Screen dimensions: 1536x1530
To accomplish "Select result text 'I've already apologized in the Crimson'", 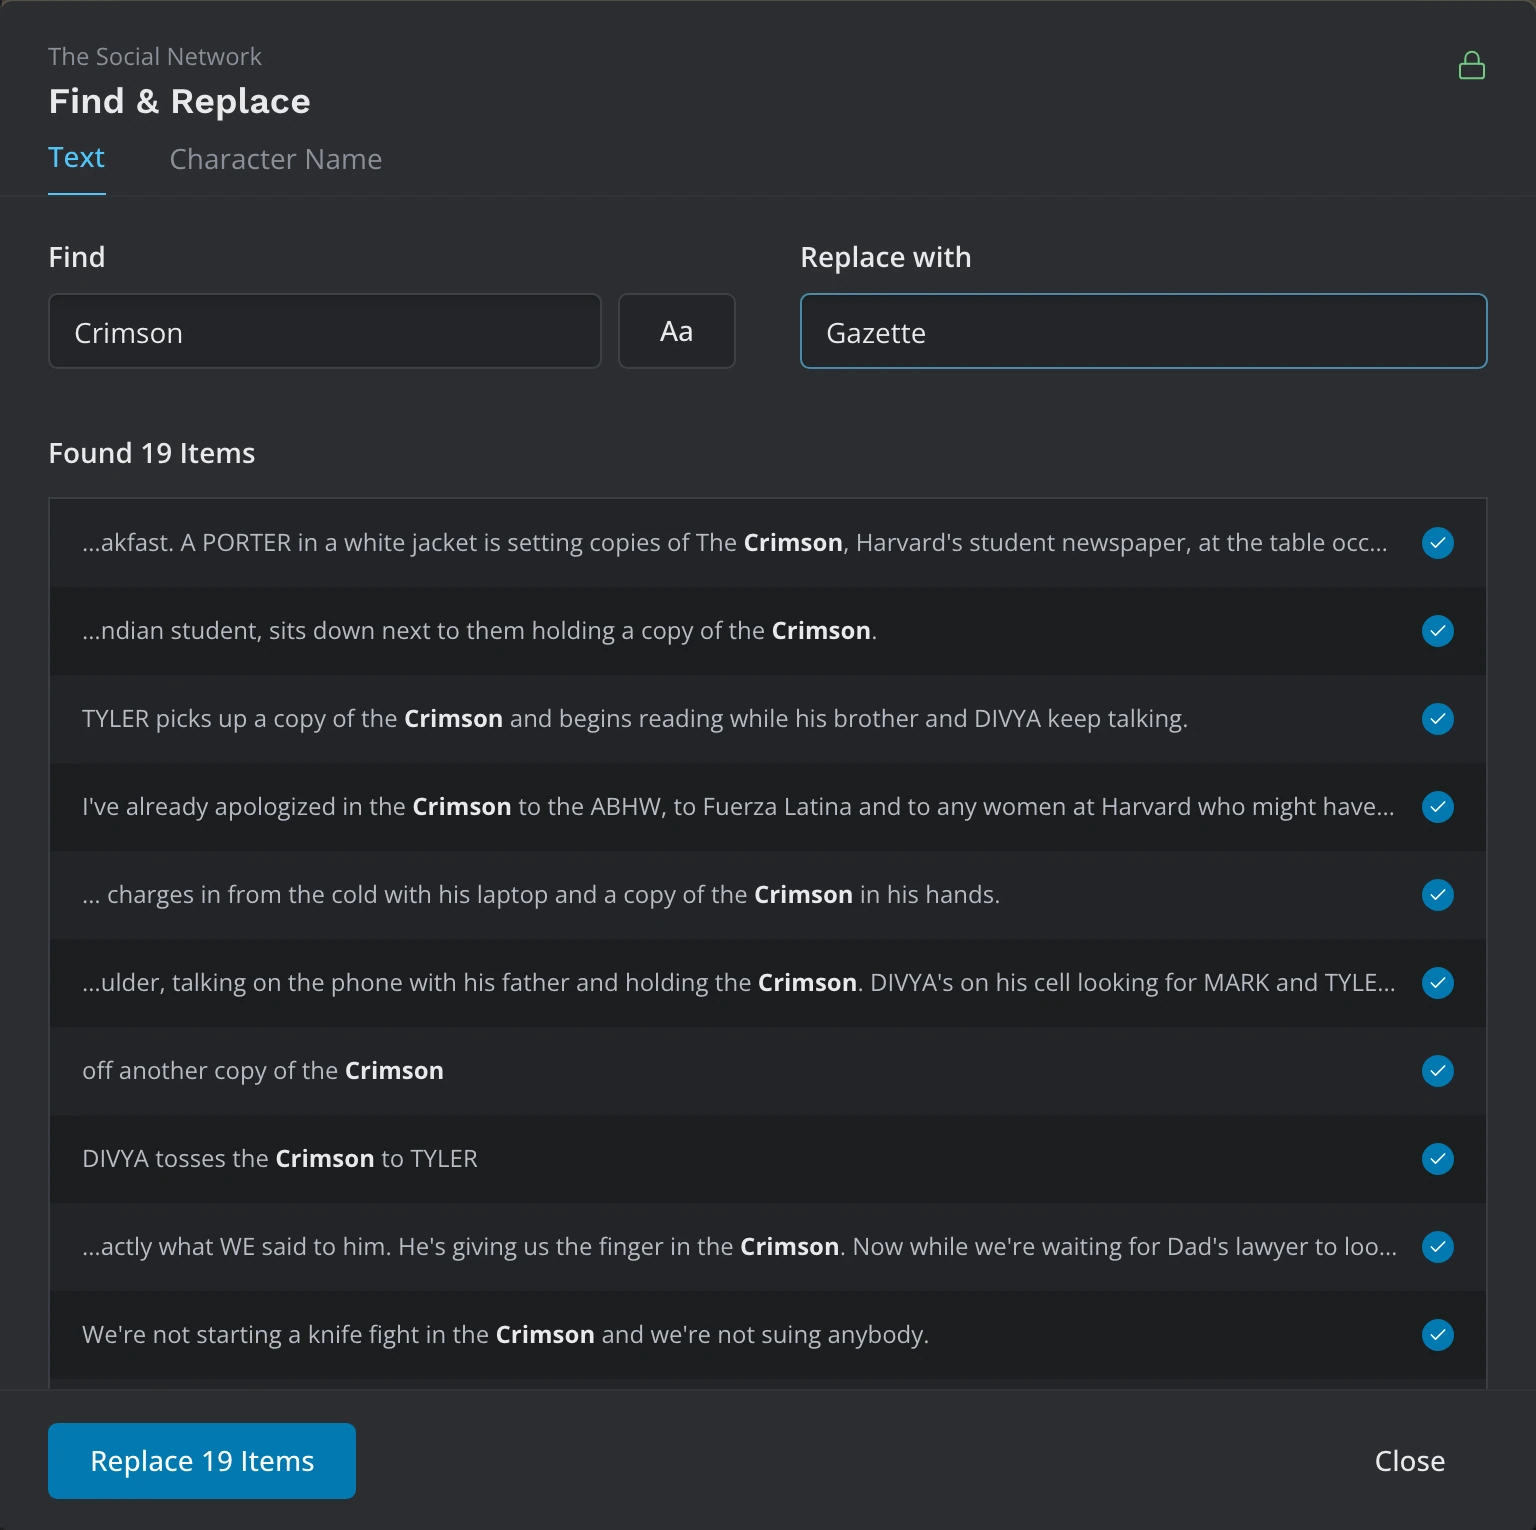I will 297,807.
